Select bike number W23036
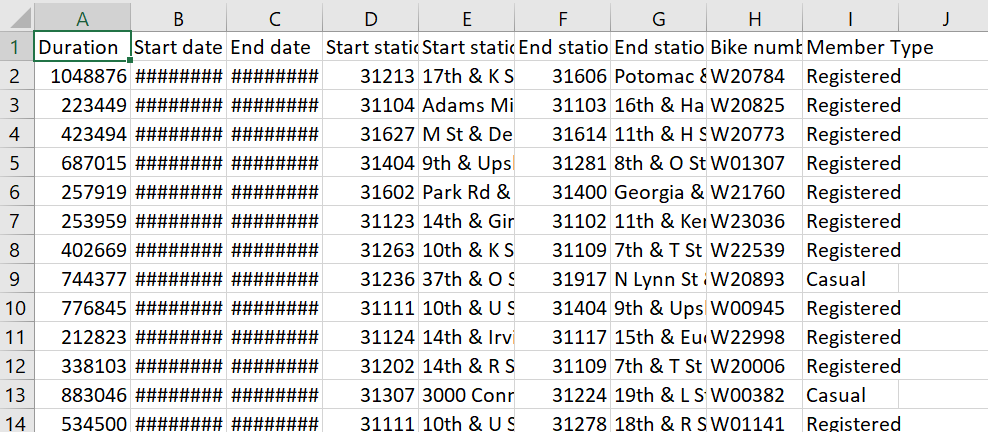The width and height of the screenshot is (988, 432). tap(755, 221)
